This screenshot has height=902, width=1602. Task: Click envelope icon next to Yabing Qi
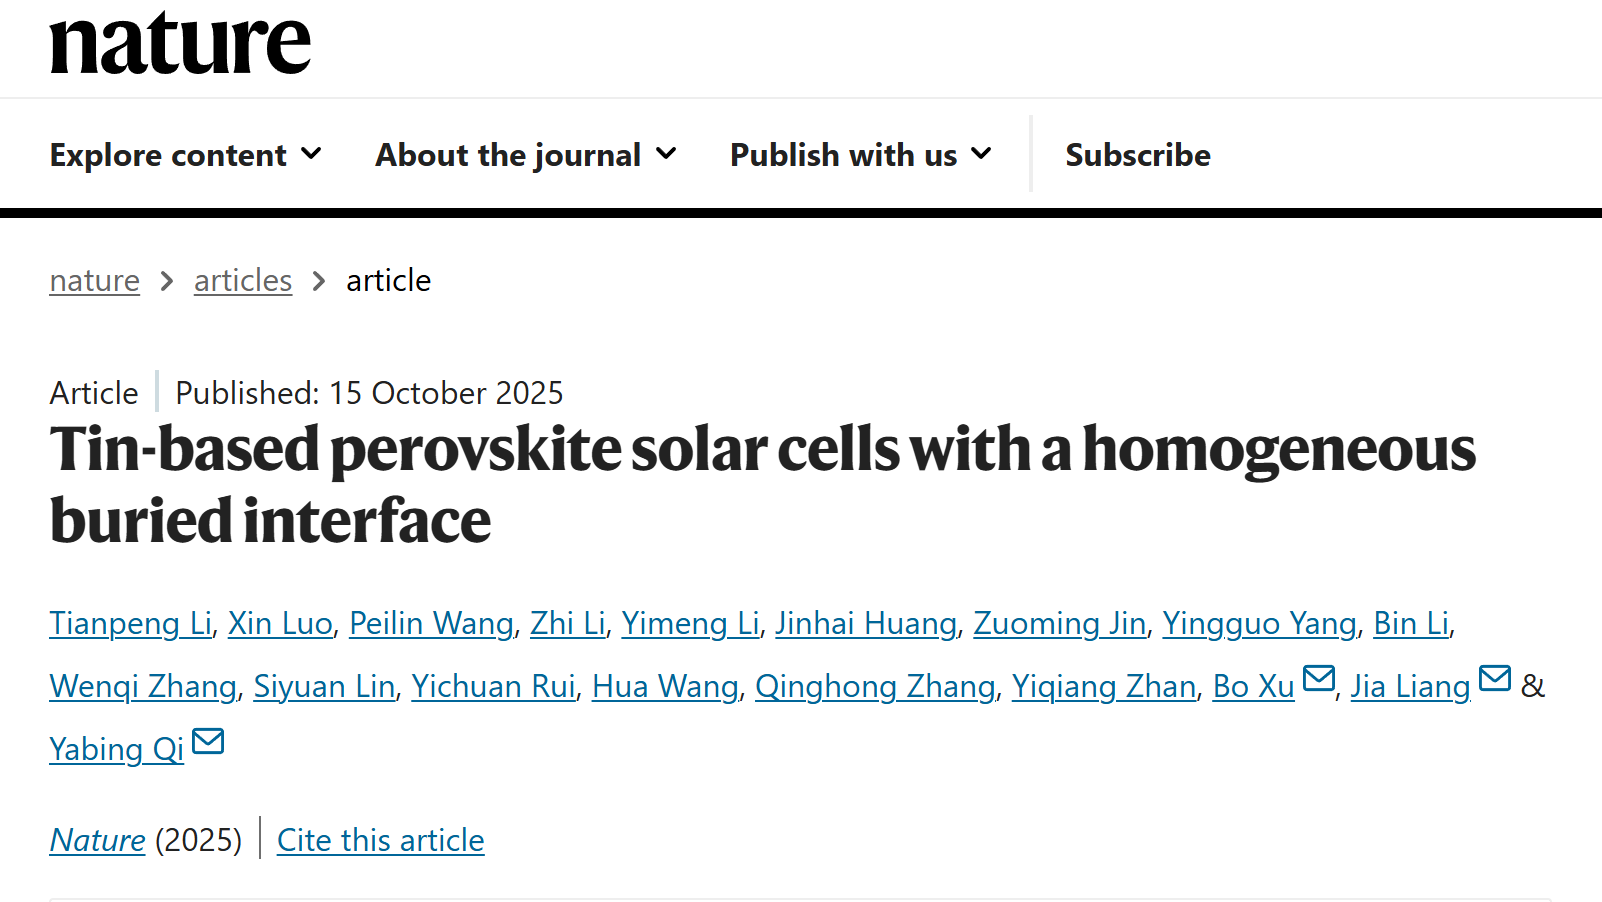208,742
